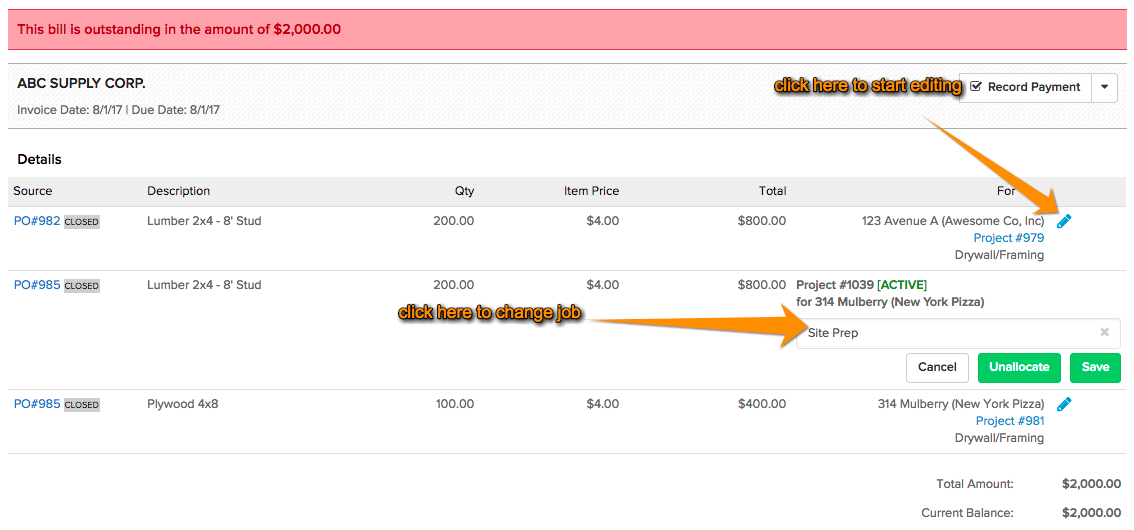Click the Details section heading
The height and width of the screenshot is (530, 1134).
(x=40, y=160)
